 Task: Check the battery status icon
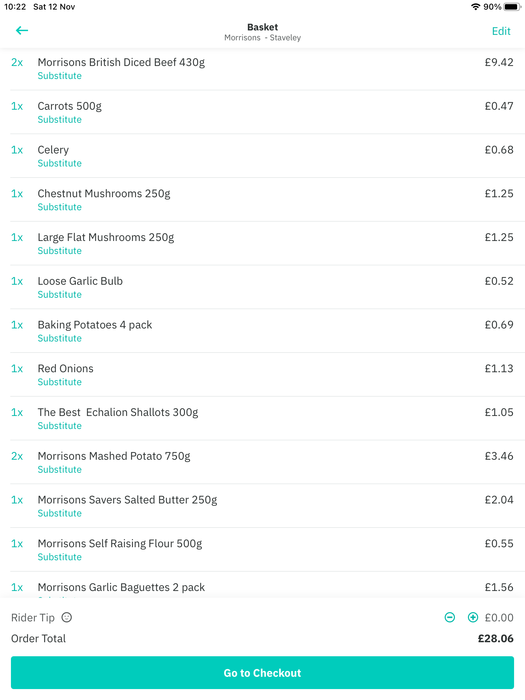[x=512, y=7]
